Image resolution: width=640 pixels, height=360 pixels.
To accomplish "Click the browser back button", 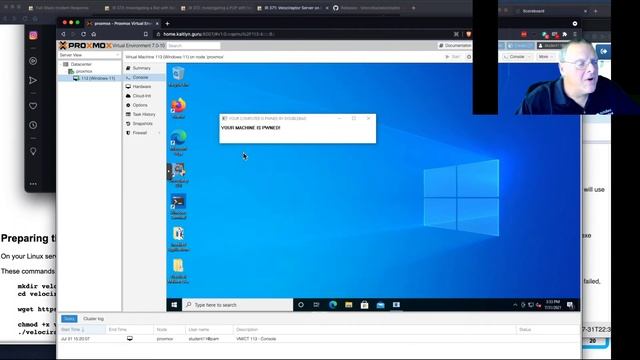I will 63,34.
